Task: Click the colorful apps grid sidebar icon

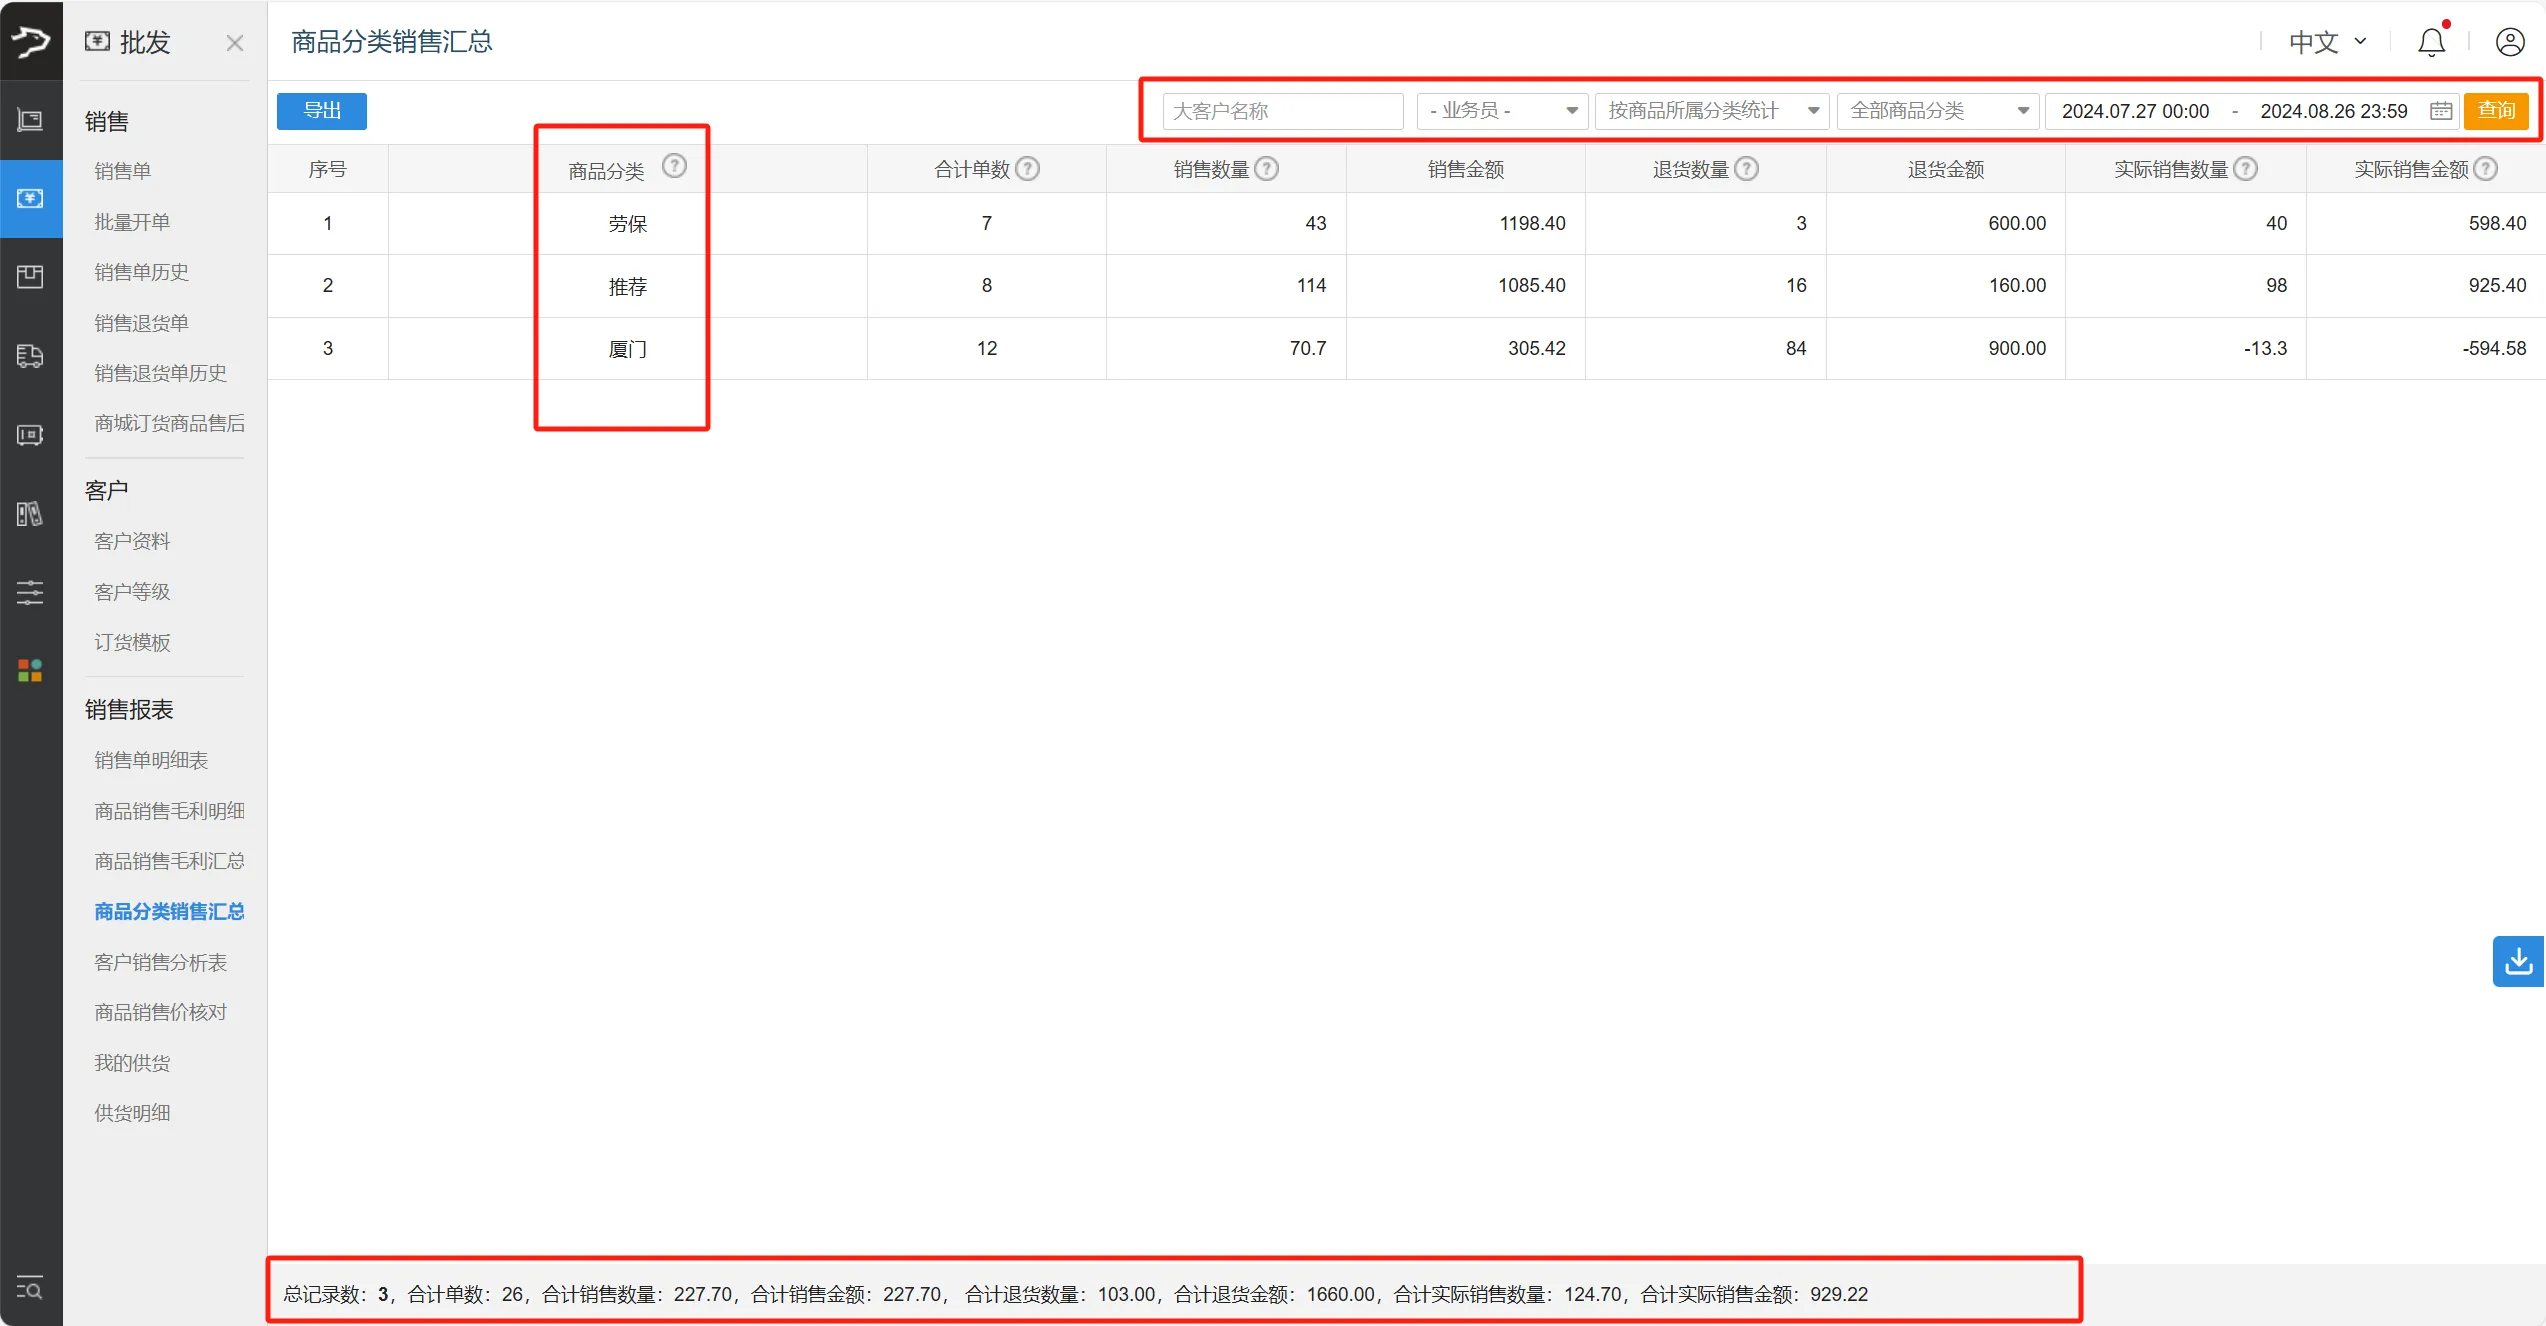Action: pos(30,670)
